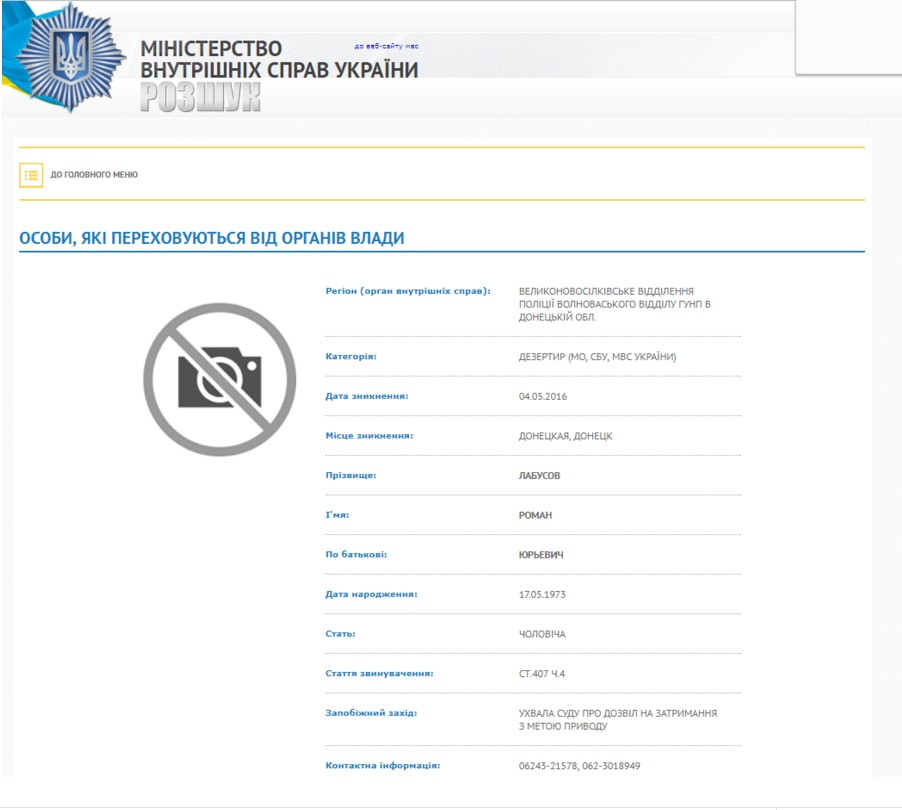The width and height of the screenshot is (902, 810).
Task: Click the place value 'ДОНЕЦКАЯ, ДОНЕЦК'
Action: 565,436
